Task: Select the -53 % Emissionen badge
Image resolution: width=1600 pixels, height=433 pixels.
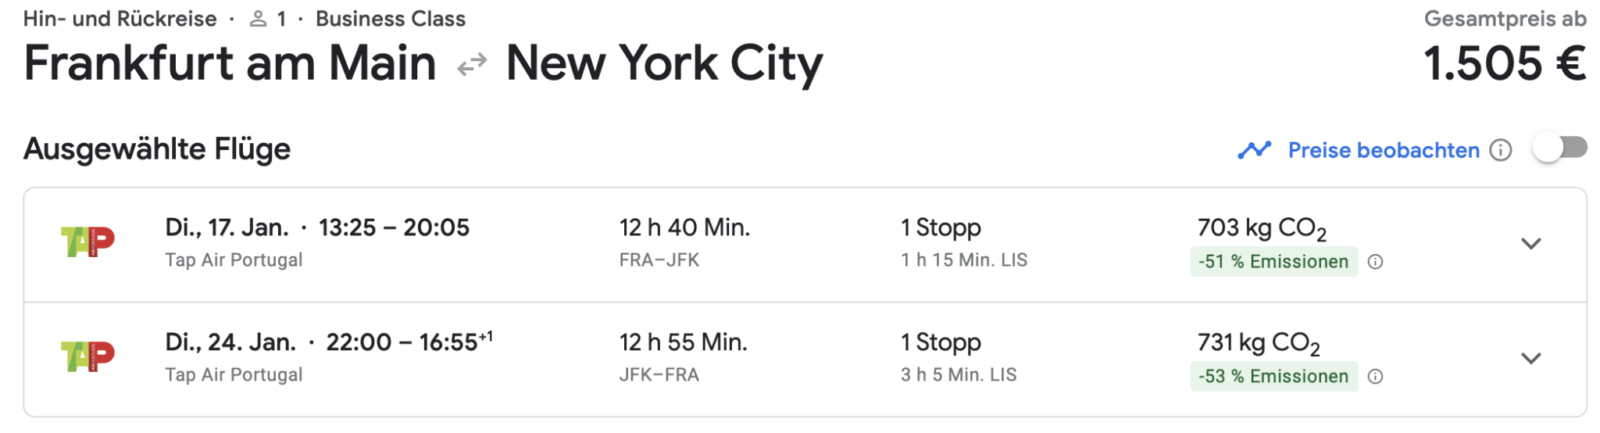Action: pos(1274,377)
